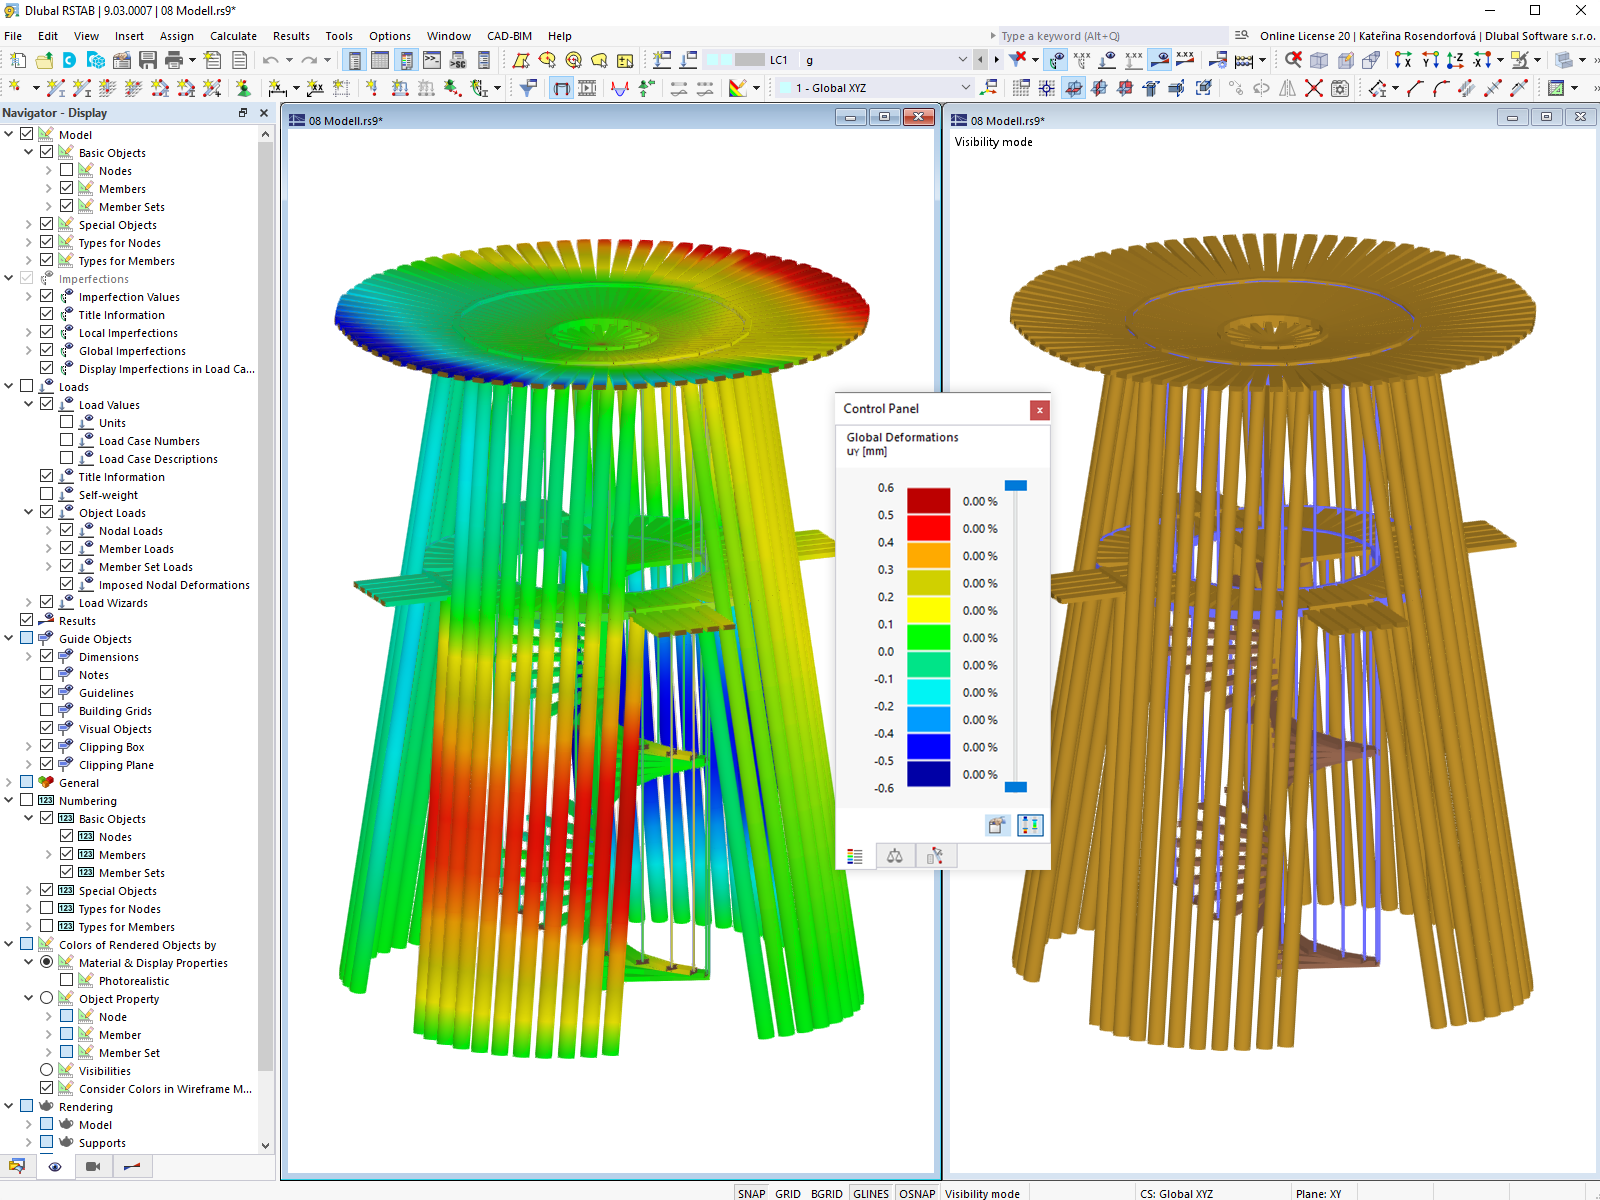Image resolution: width=1600 pixels, height=1200 pixels.
Task: Open the File menu
Action: point(13,36)
